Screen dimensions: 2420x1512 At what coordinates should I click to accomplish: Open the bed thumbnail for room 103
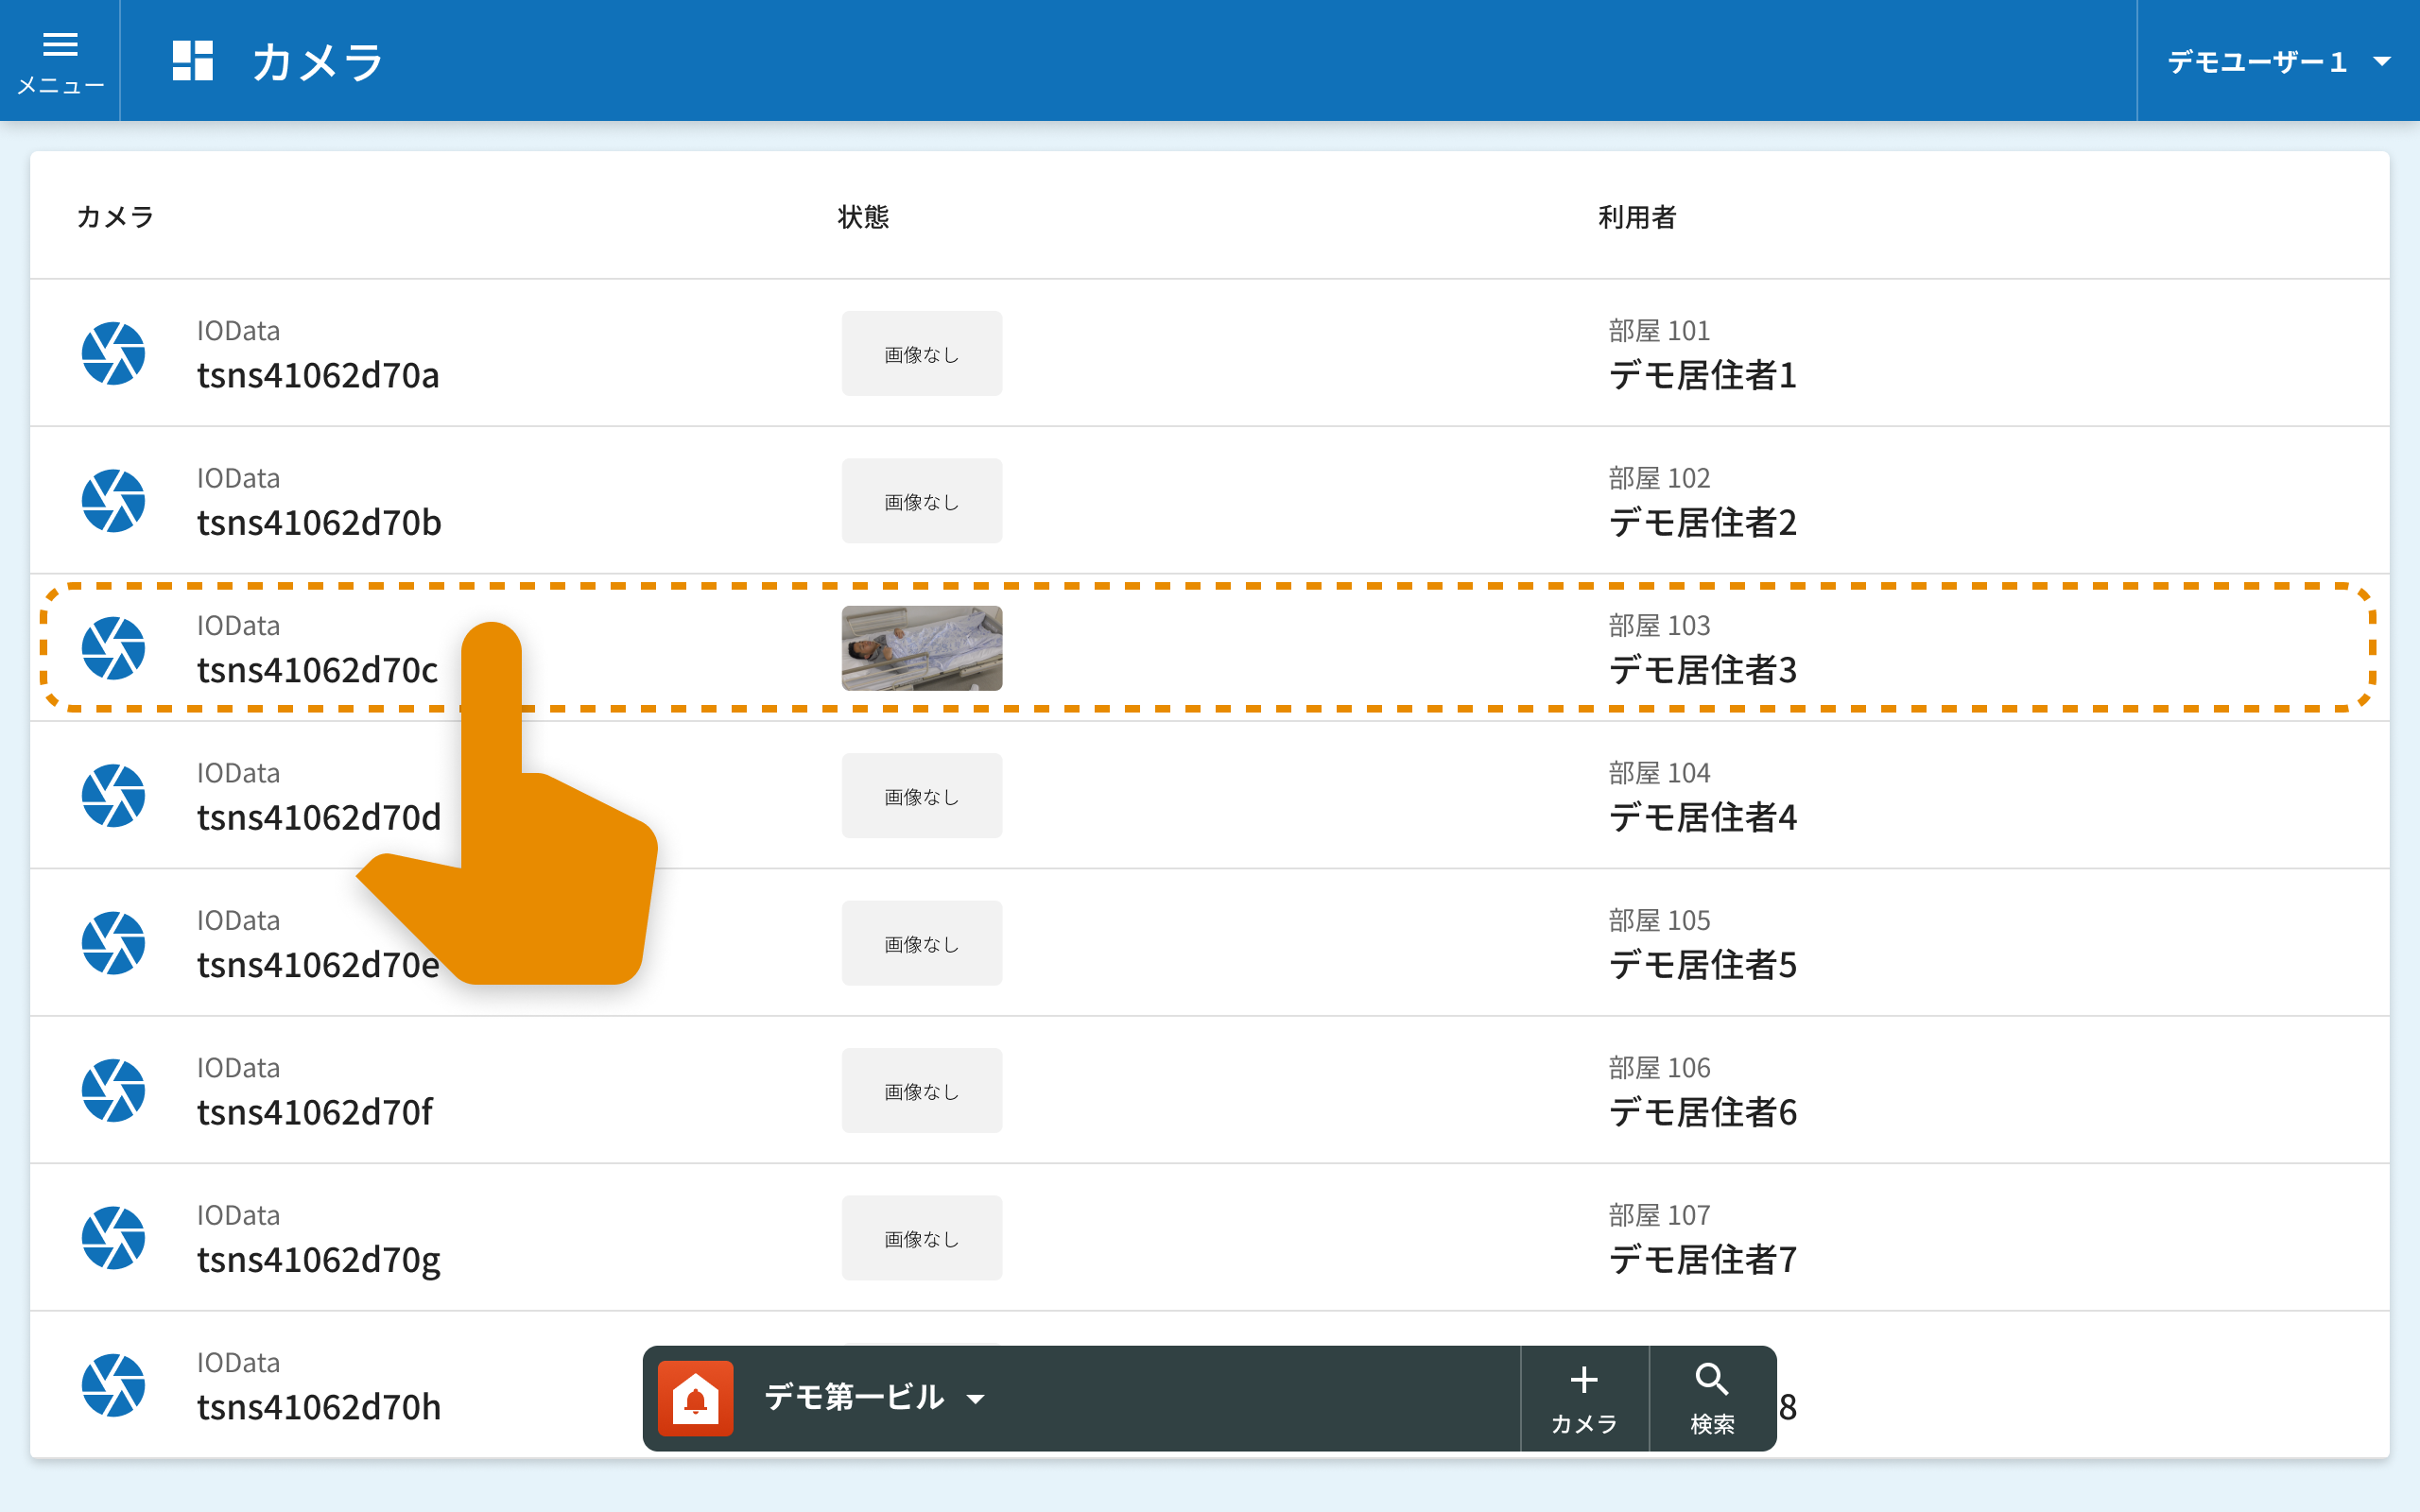click(x=921, y=648)
